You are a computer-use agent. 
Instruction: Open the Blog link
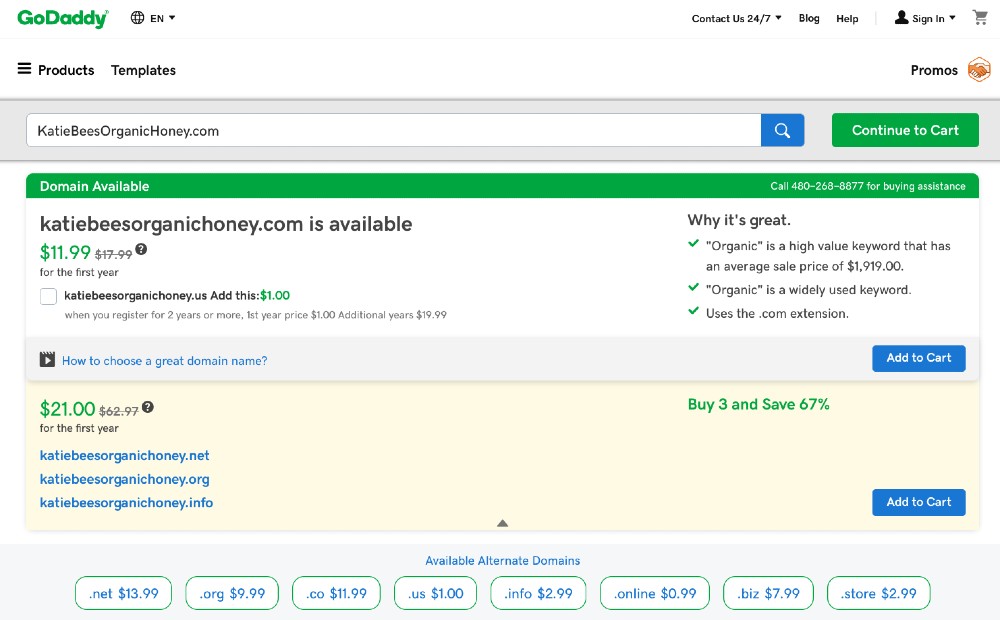[x=809, y=18]
